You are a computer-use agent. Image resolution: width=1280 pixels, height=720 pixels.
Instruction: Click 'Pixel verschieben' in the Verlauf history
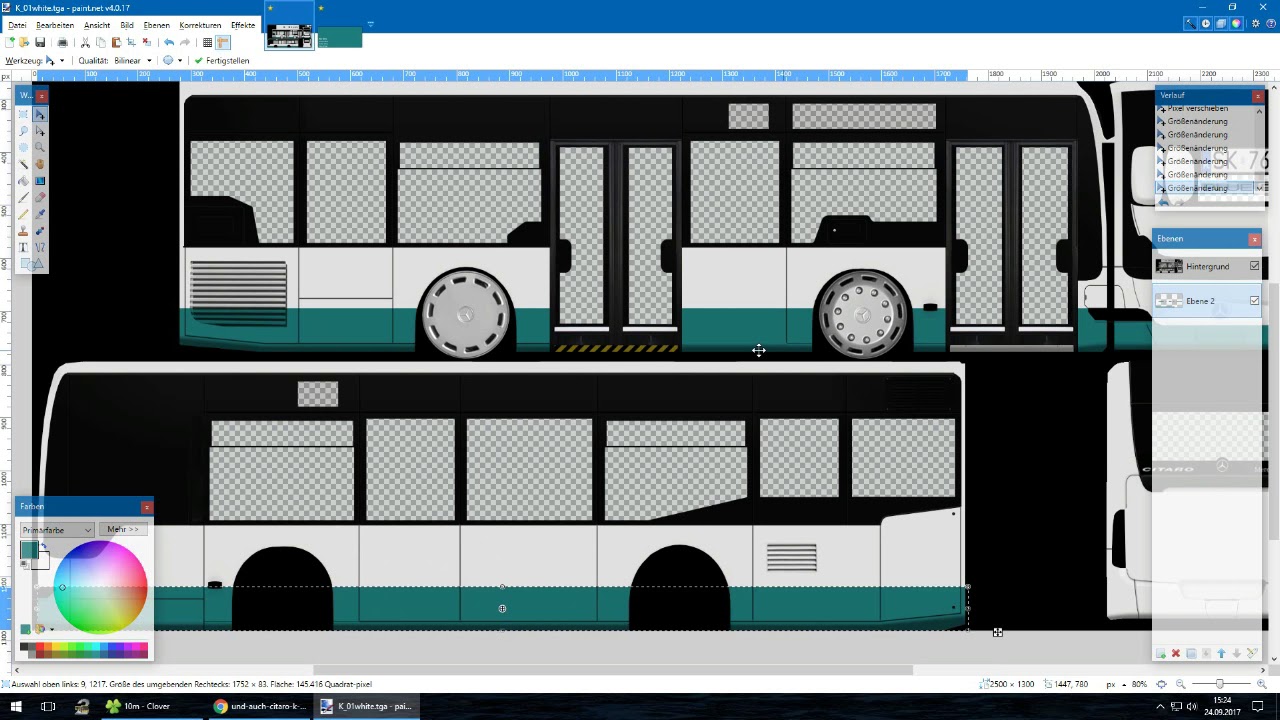(1197, 108)
